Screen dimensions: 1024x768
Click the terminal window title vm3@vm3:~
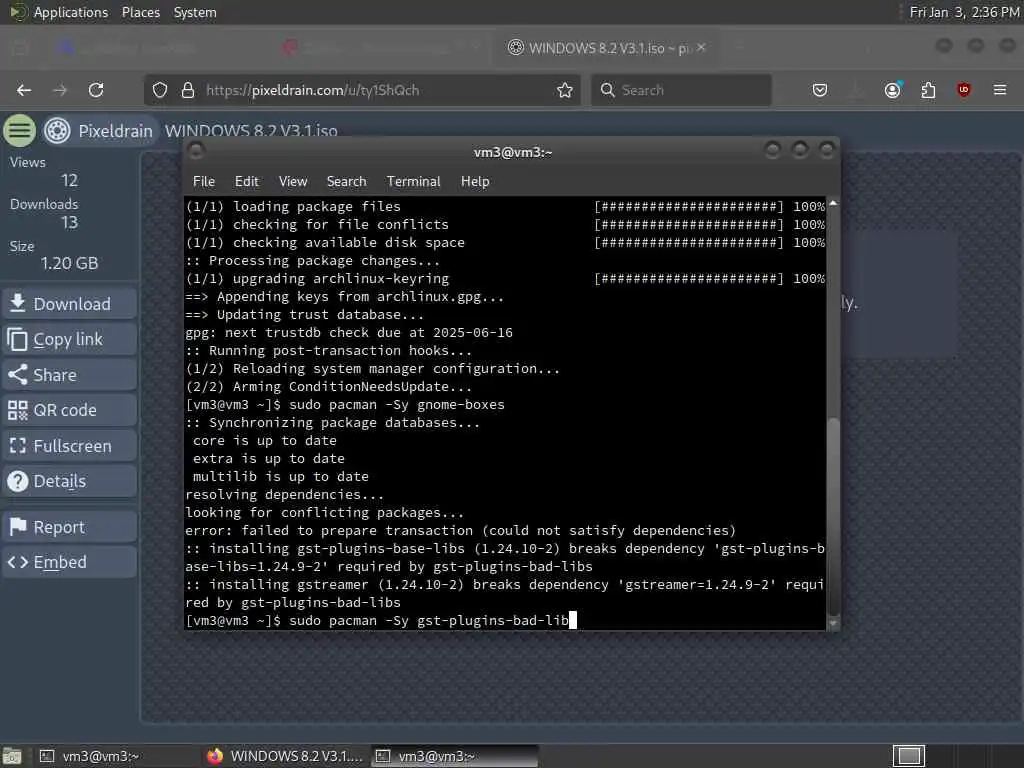point(513,152)
